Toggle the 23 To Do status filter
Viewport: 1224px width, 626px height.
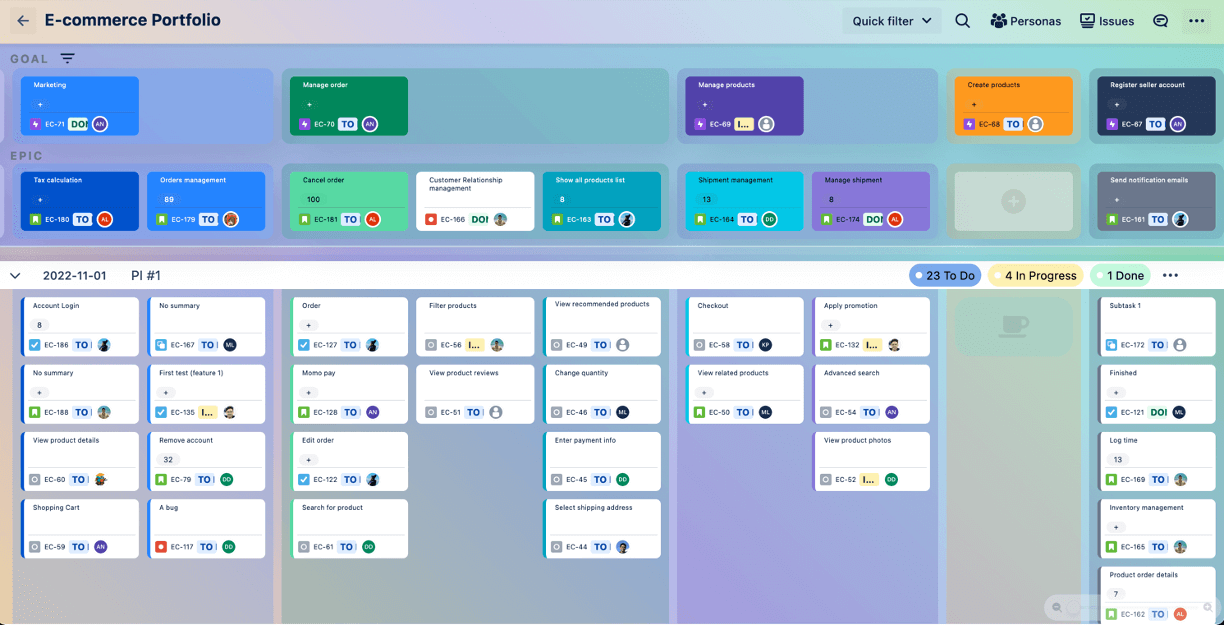pyautogui.click(x=944, y=275)
